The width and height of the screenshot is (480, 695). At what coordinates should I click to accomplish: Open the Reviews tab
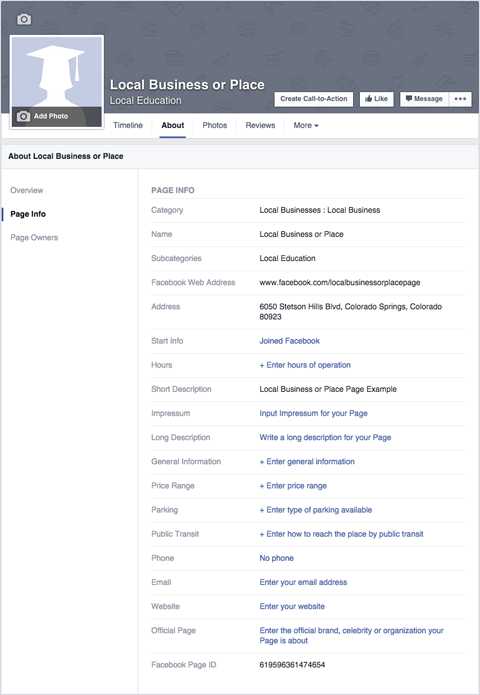pyautogui.click(x=260, y=125)
